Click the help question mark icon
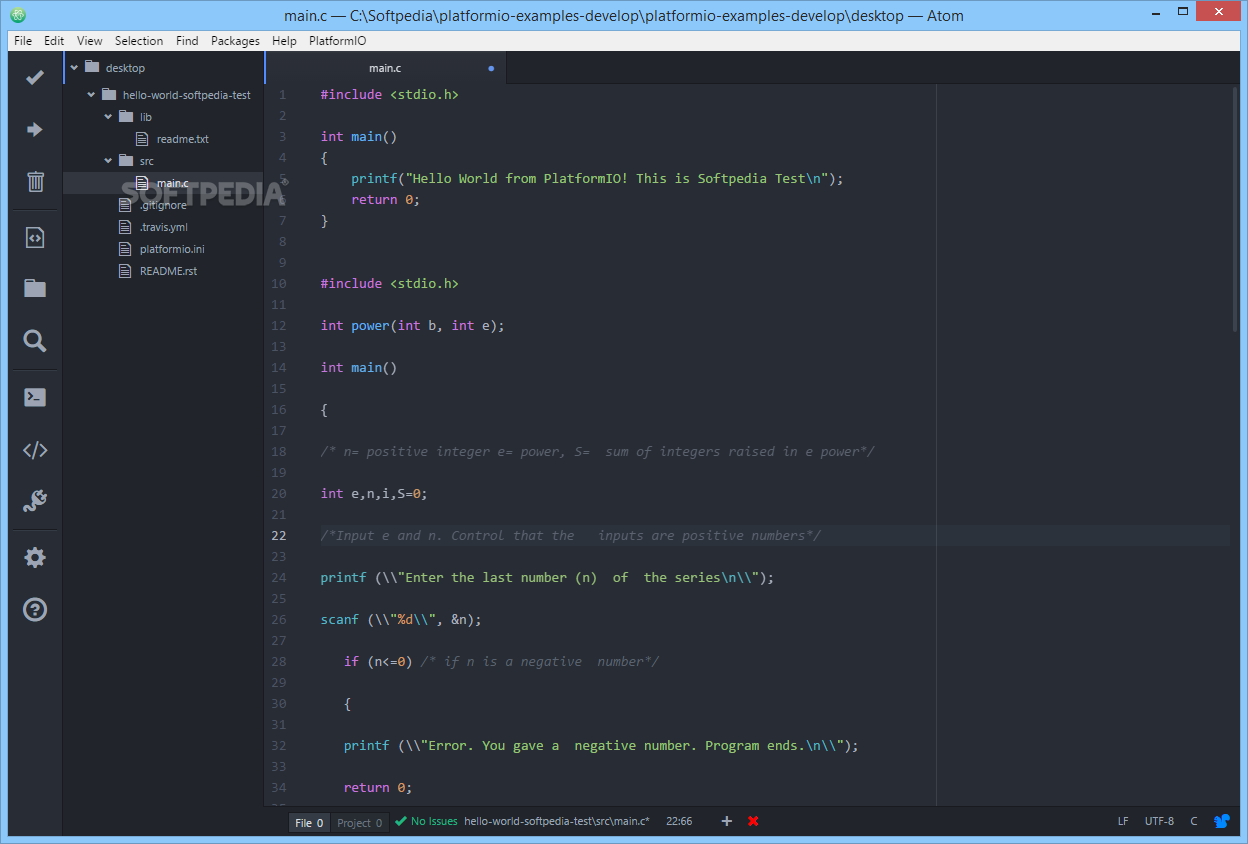The height and width of the screenshot is (844, 1248). click(35, 609)
